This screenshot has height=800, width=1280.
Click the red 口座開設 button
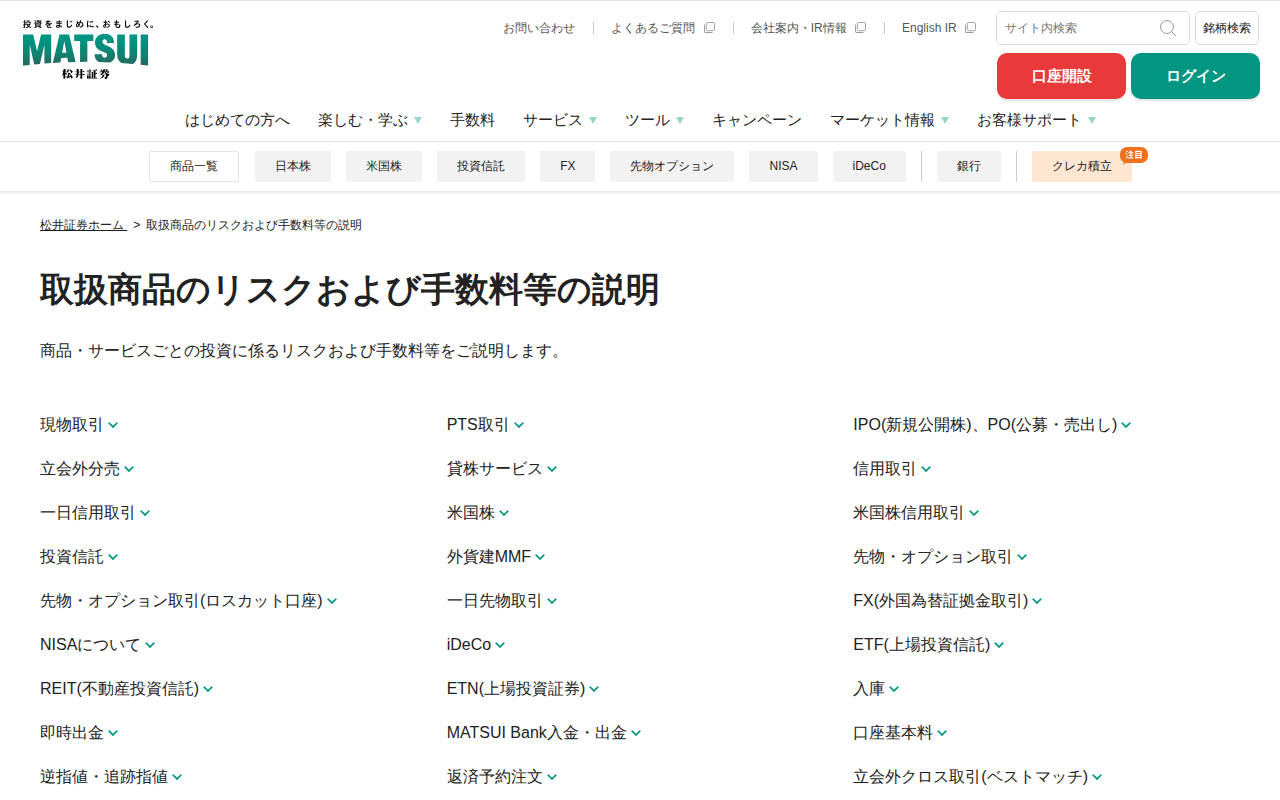coord(1061,76)
